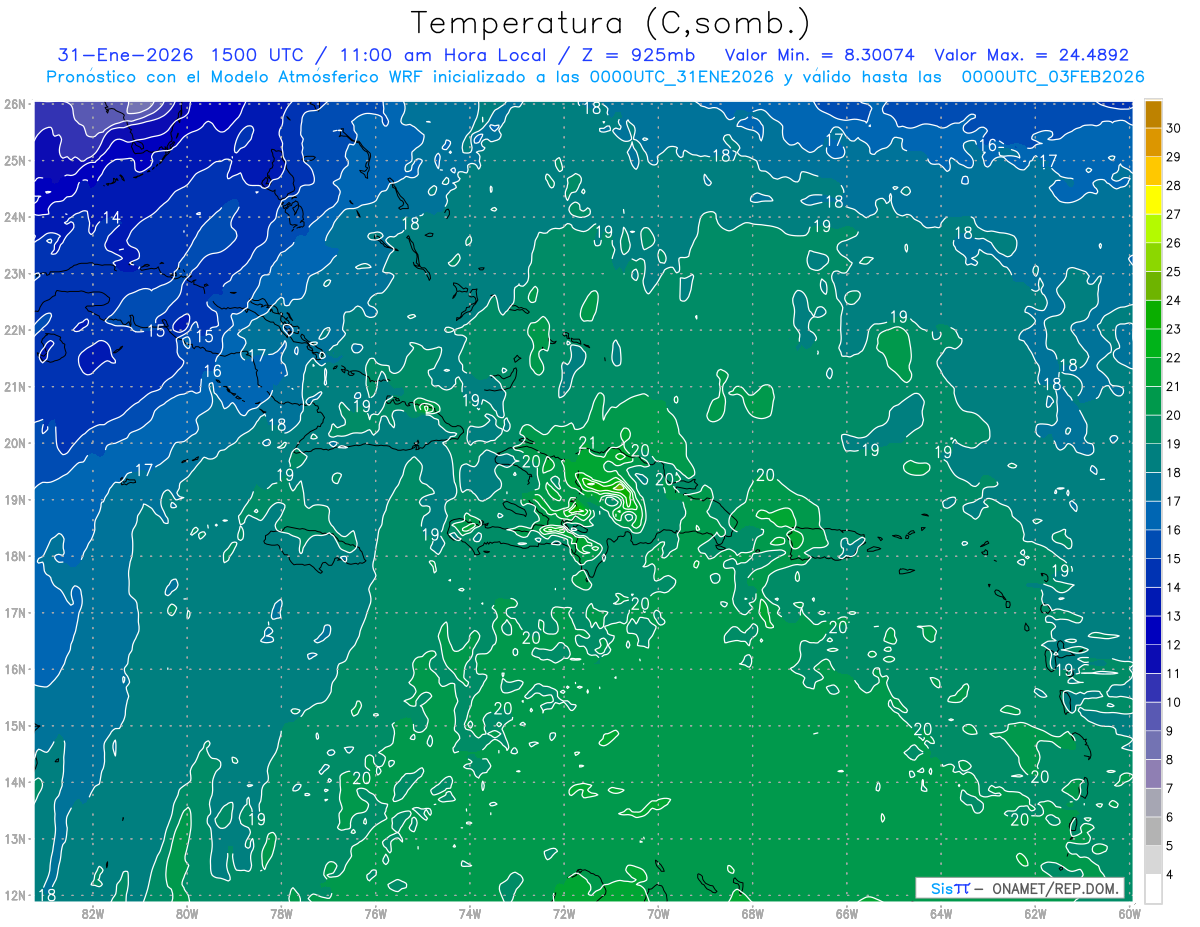Image resolution: width=1200 pixels, height=927 pixels.
Task: Click the '64W' longitude label
Action: click(941, 914)
